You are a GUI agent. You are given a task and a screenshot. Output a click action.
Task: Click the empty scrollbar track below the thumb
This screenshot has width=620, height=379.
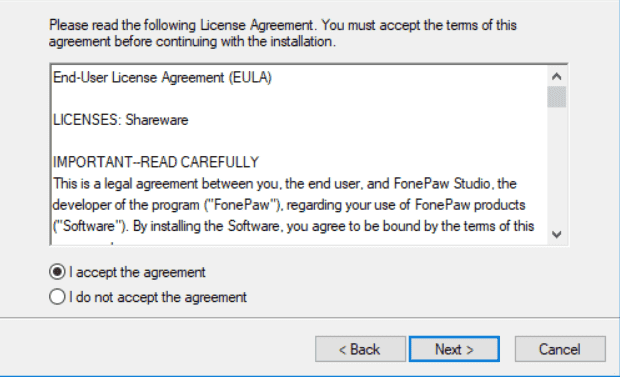556,166
